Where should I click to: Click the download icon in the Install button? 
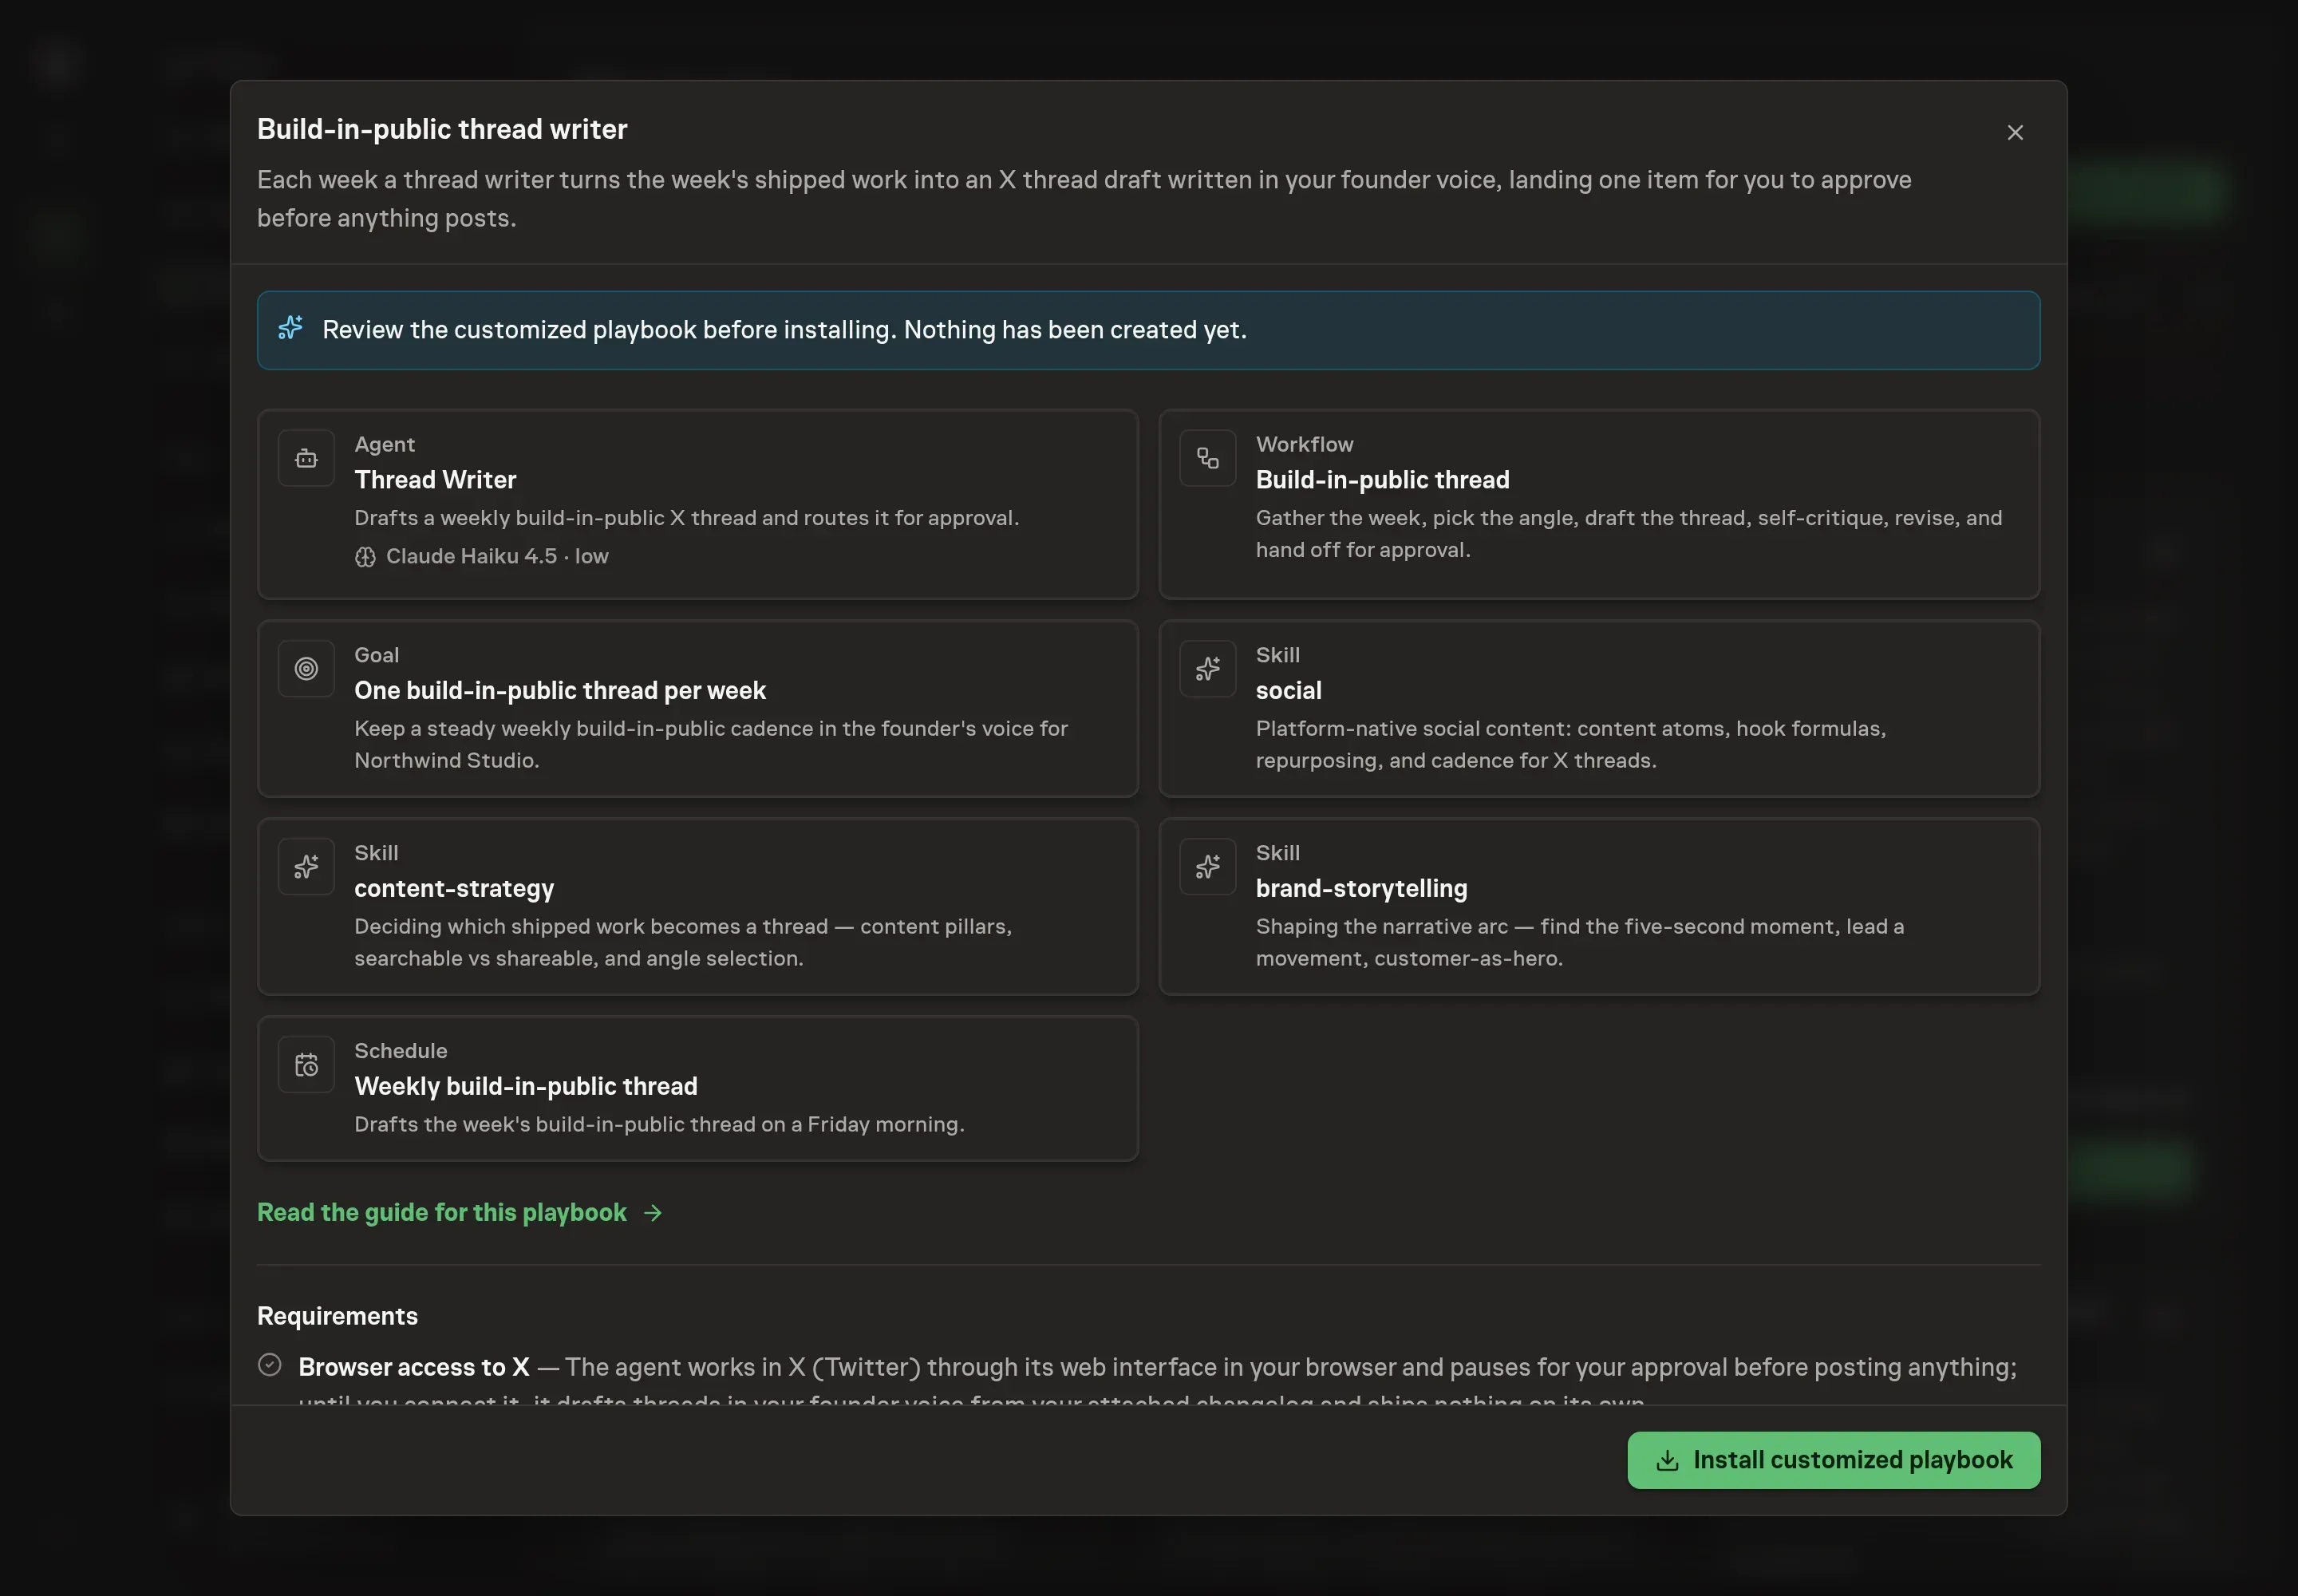pos(1667,1461)
